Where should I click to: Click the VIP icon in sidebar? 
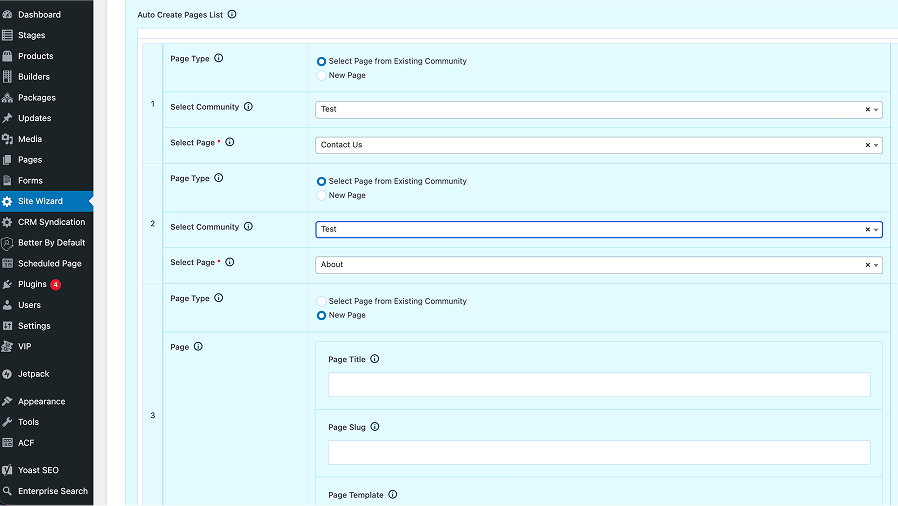[x=7, y=346]
